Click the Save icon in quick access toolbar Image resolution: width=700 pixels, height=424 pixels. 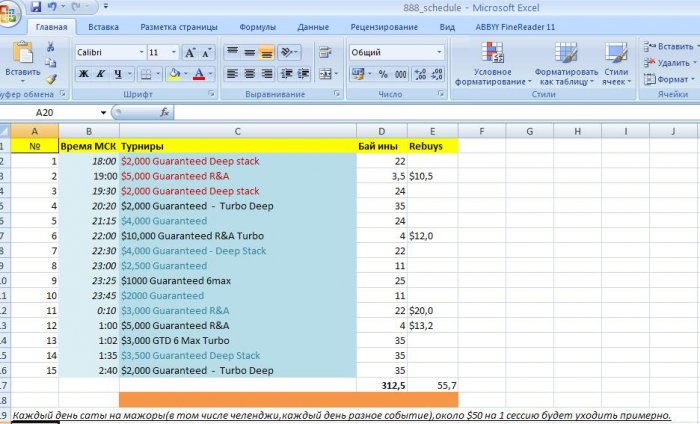pyautogui.click(x=36, y=7)
